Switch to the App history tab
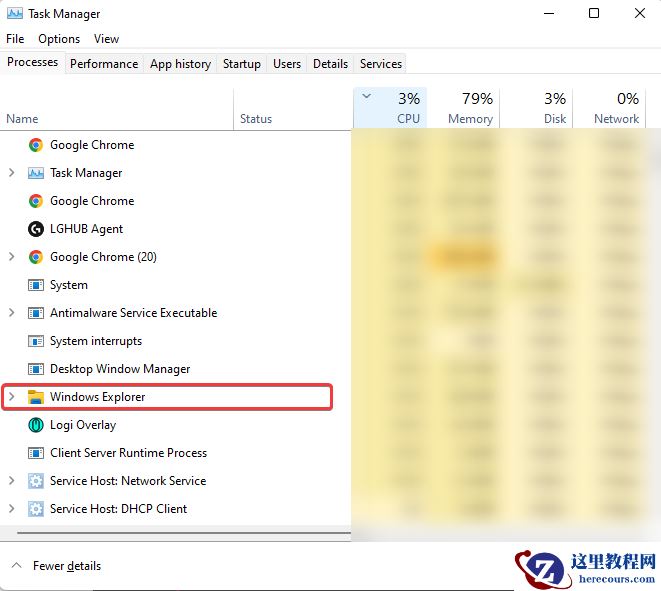 click(x=180, y=64)
